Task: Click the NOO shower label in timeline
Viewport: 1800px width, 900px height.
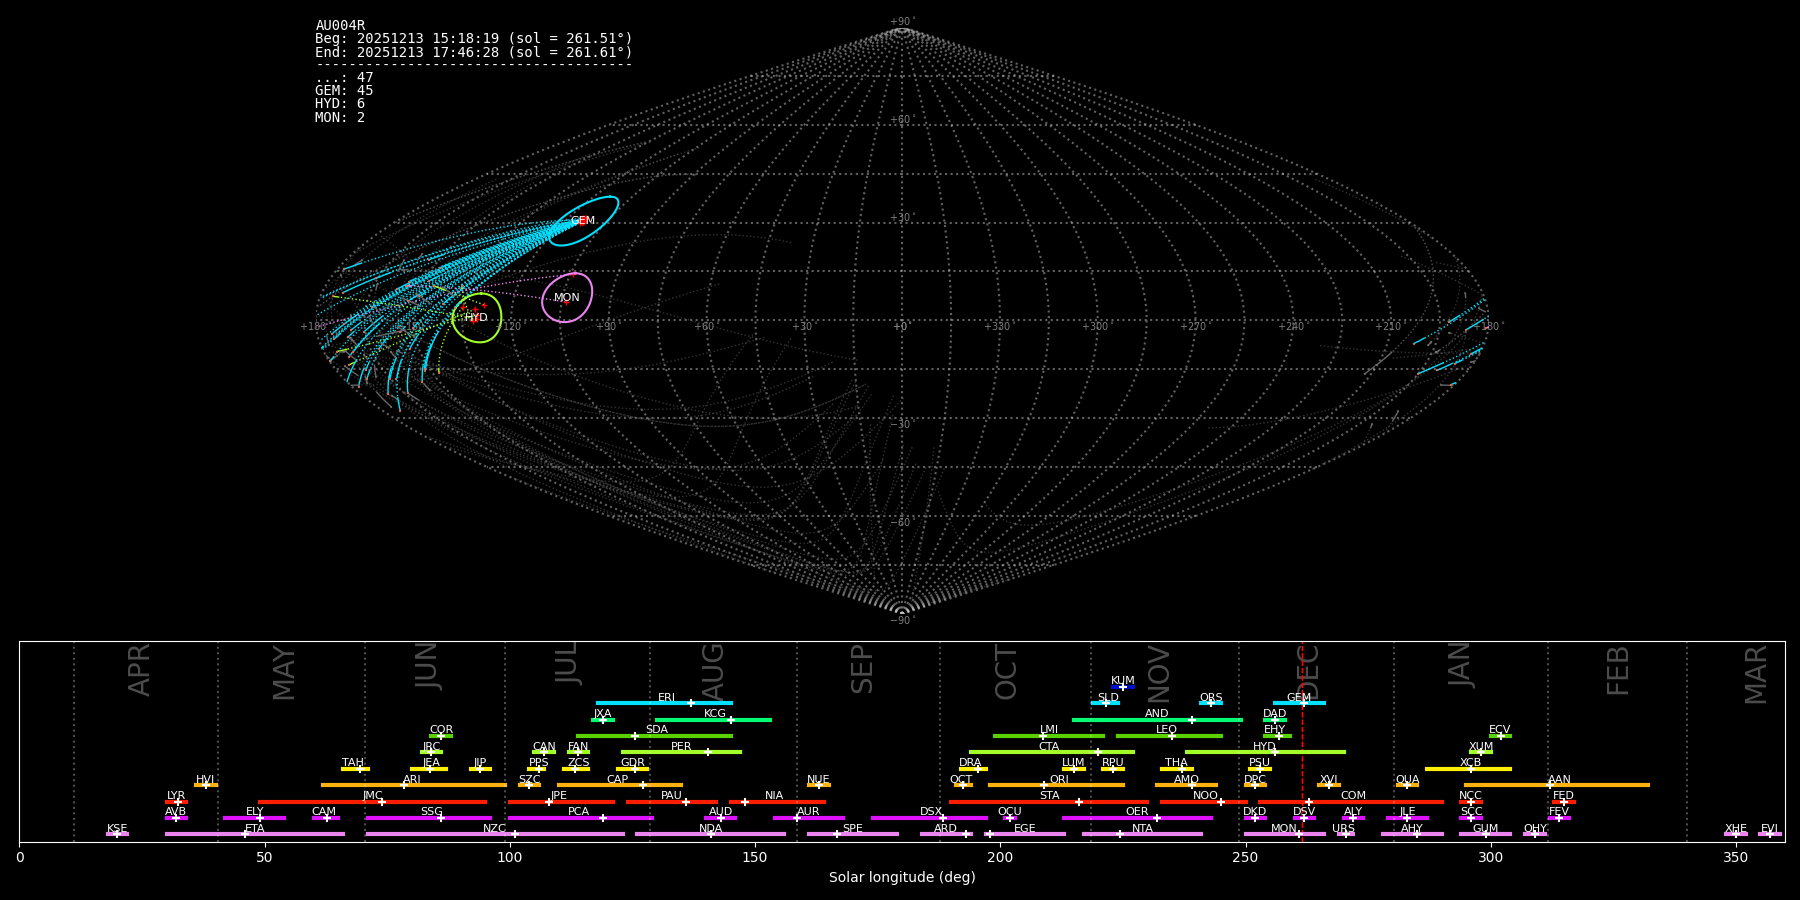Action: pos(1205,796)
